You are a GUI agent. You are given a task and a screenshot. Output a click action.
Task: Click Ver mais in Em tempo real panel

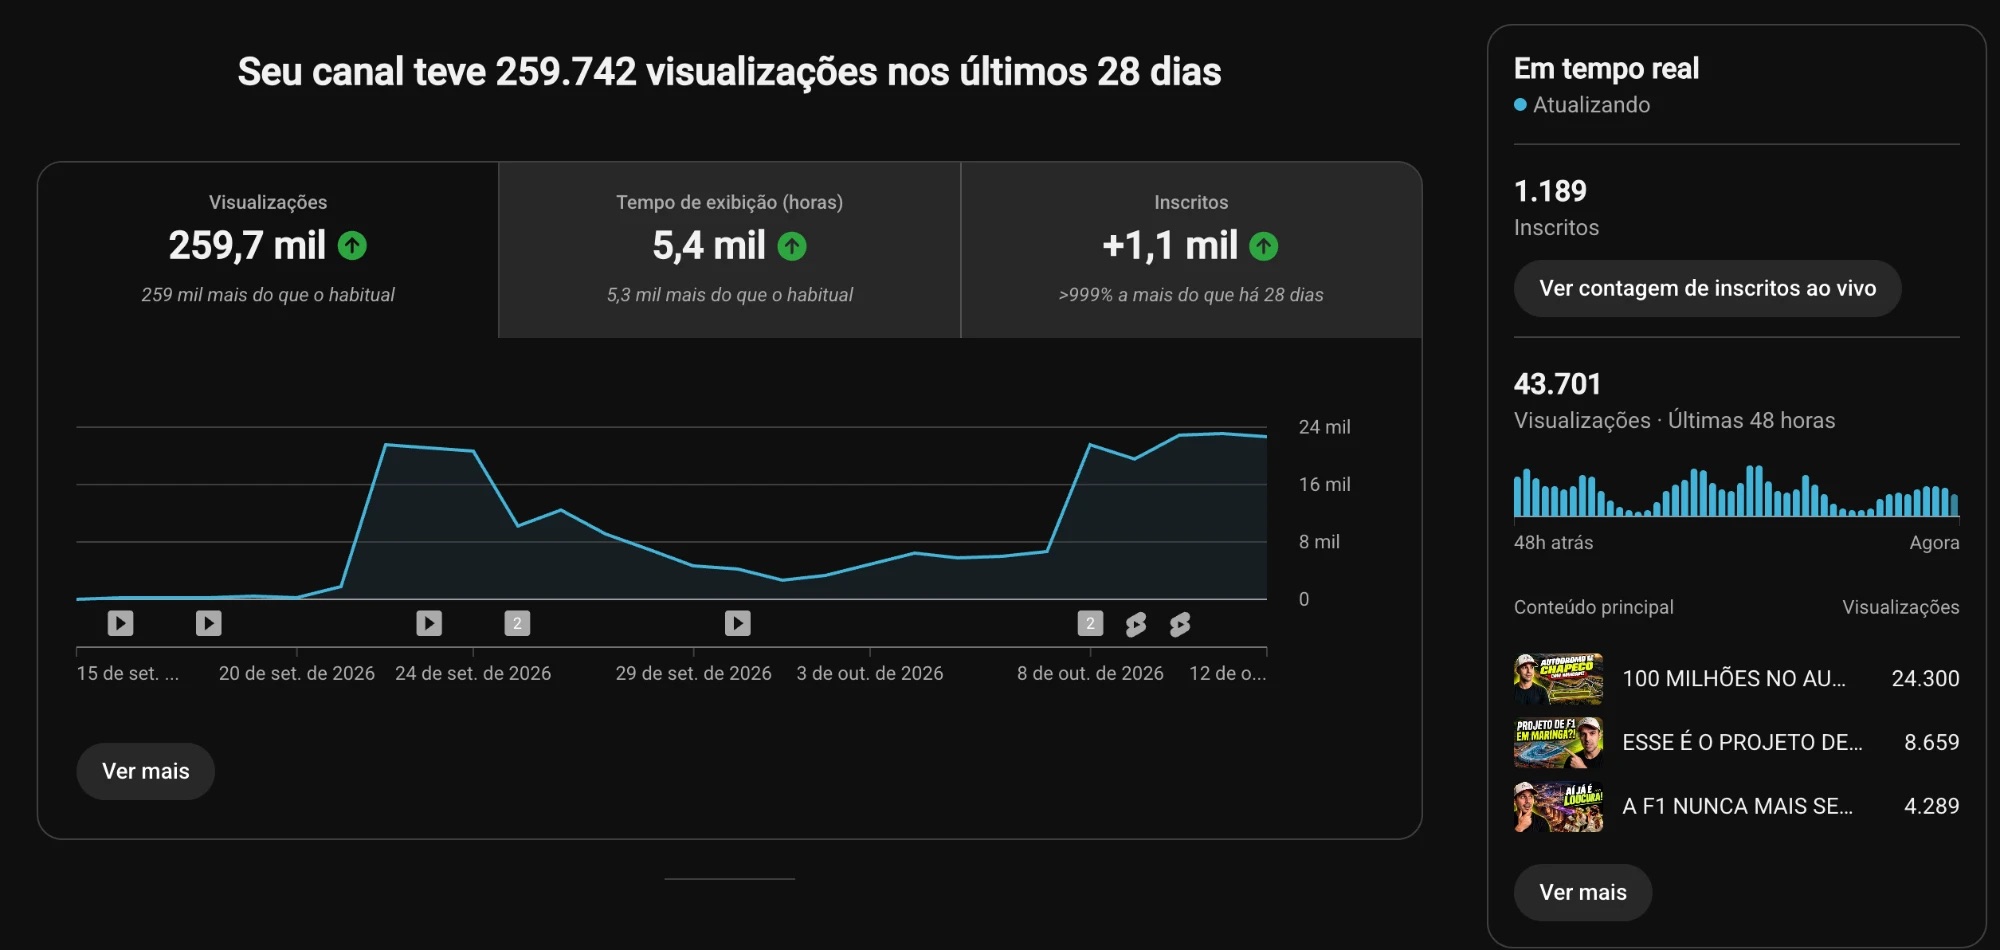1583,892
